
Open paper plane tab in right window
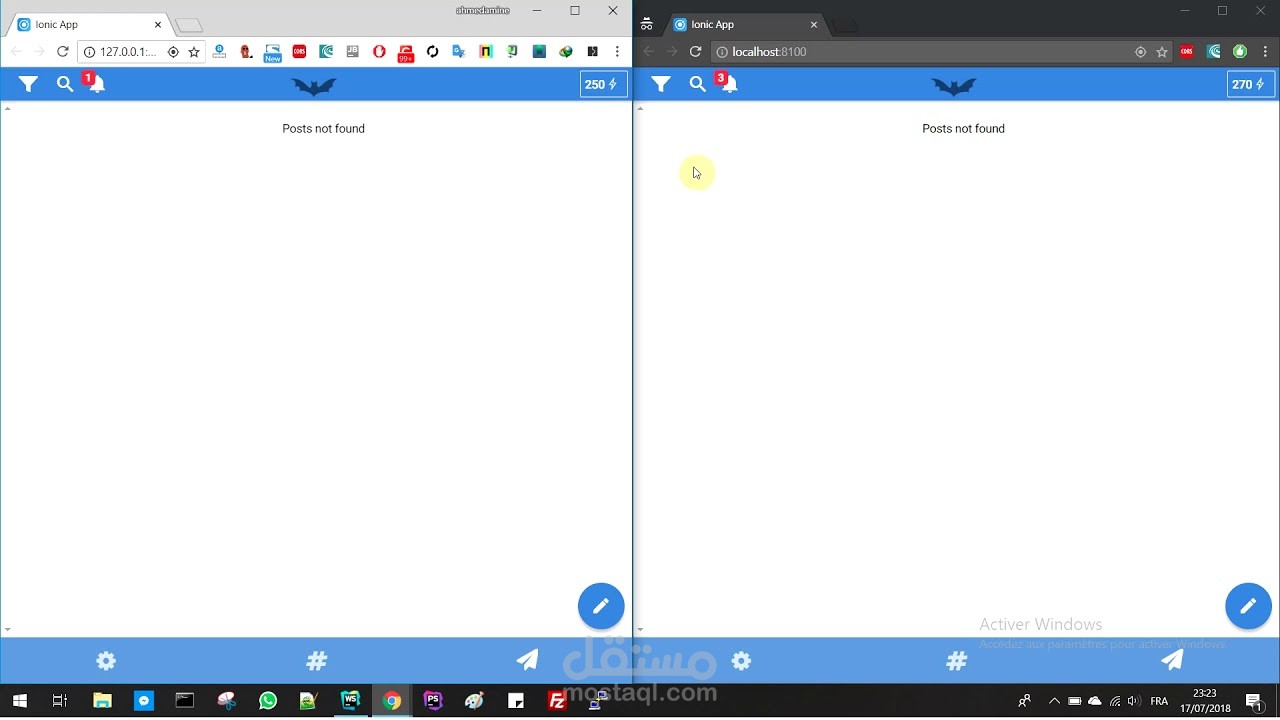(x=1172, y=660)
